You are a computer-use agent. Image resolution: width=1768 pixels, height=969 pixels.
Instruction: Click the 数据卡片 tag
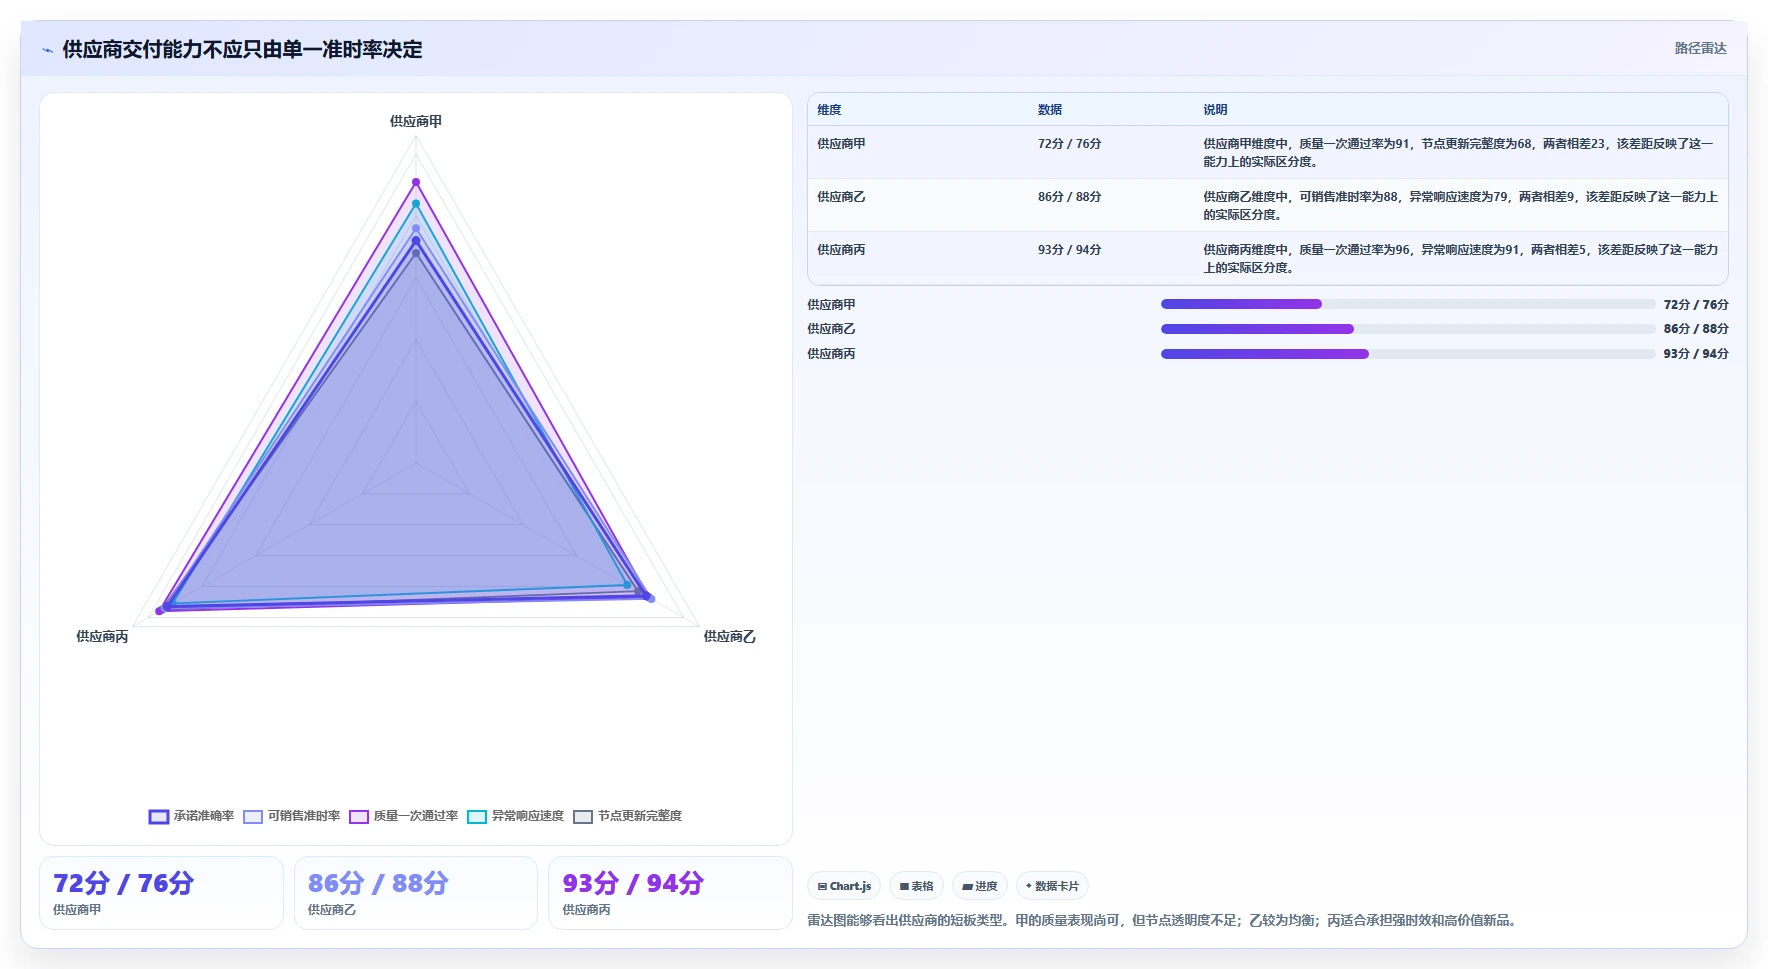pyautogui.click(x=1052, y=886)
